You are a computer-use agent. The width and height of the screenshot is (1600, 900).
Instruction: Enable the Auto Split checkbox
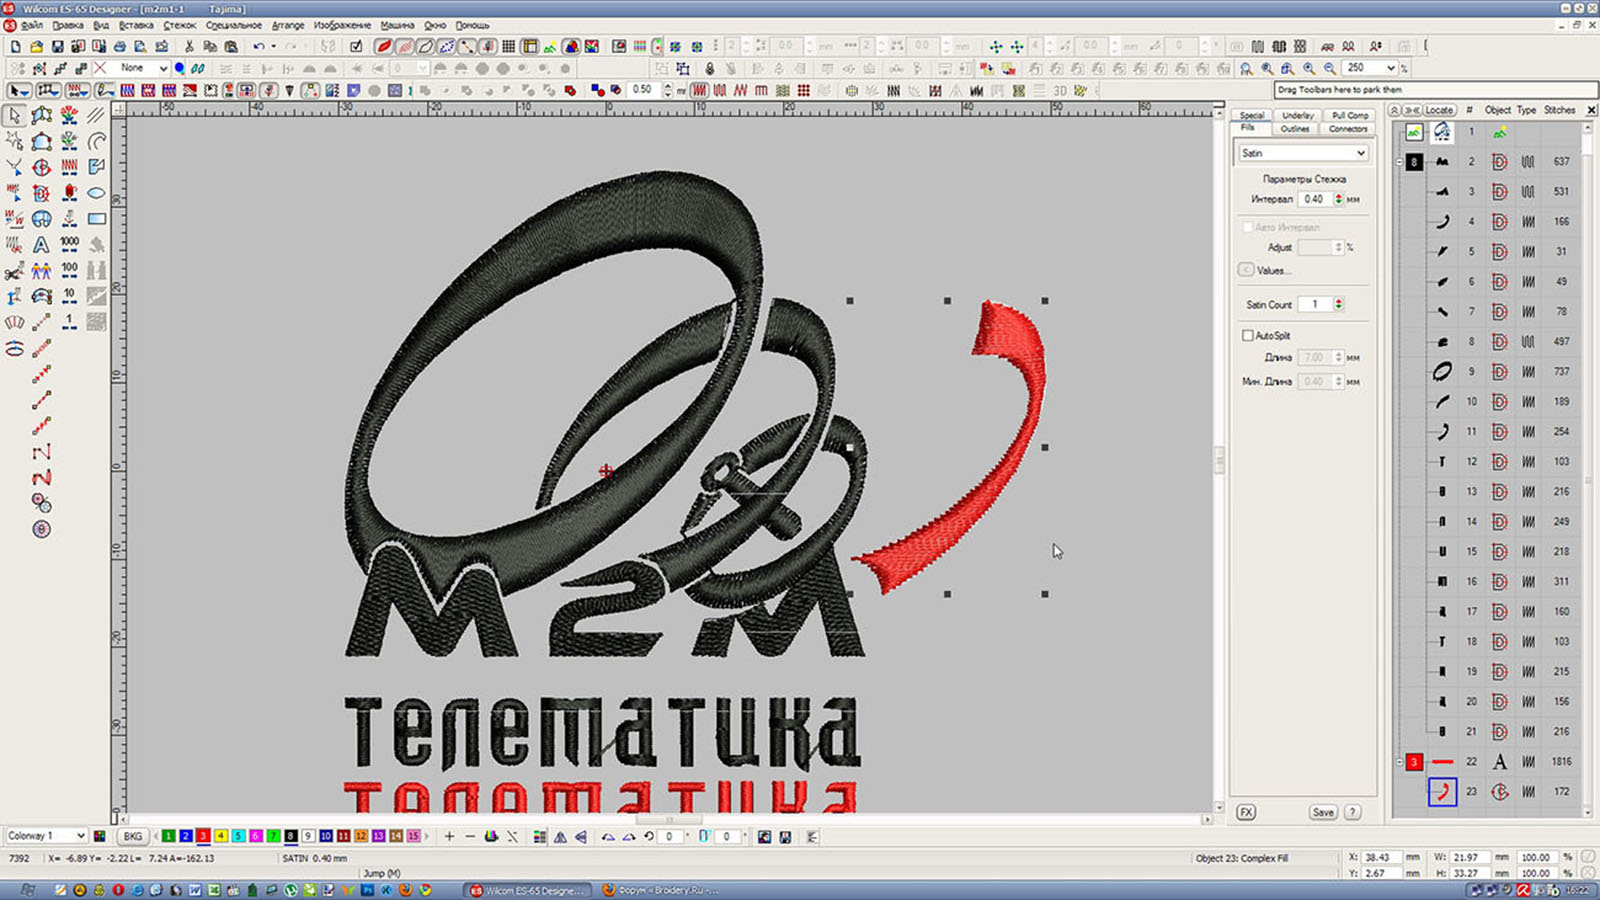(1247, 336)
